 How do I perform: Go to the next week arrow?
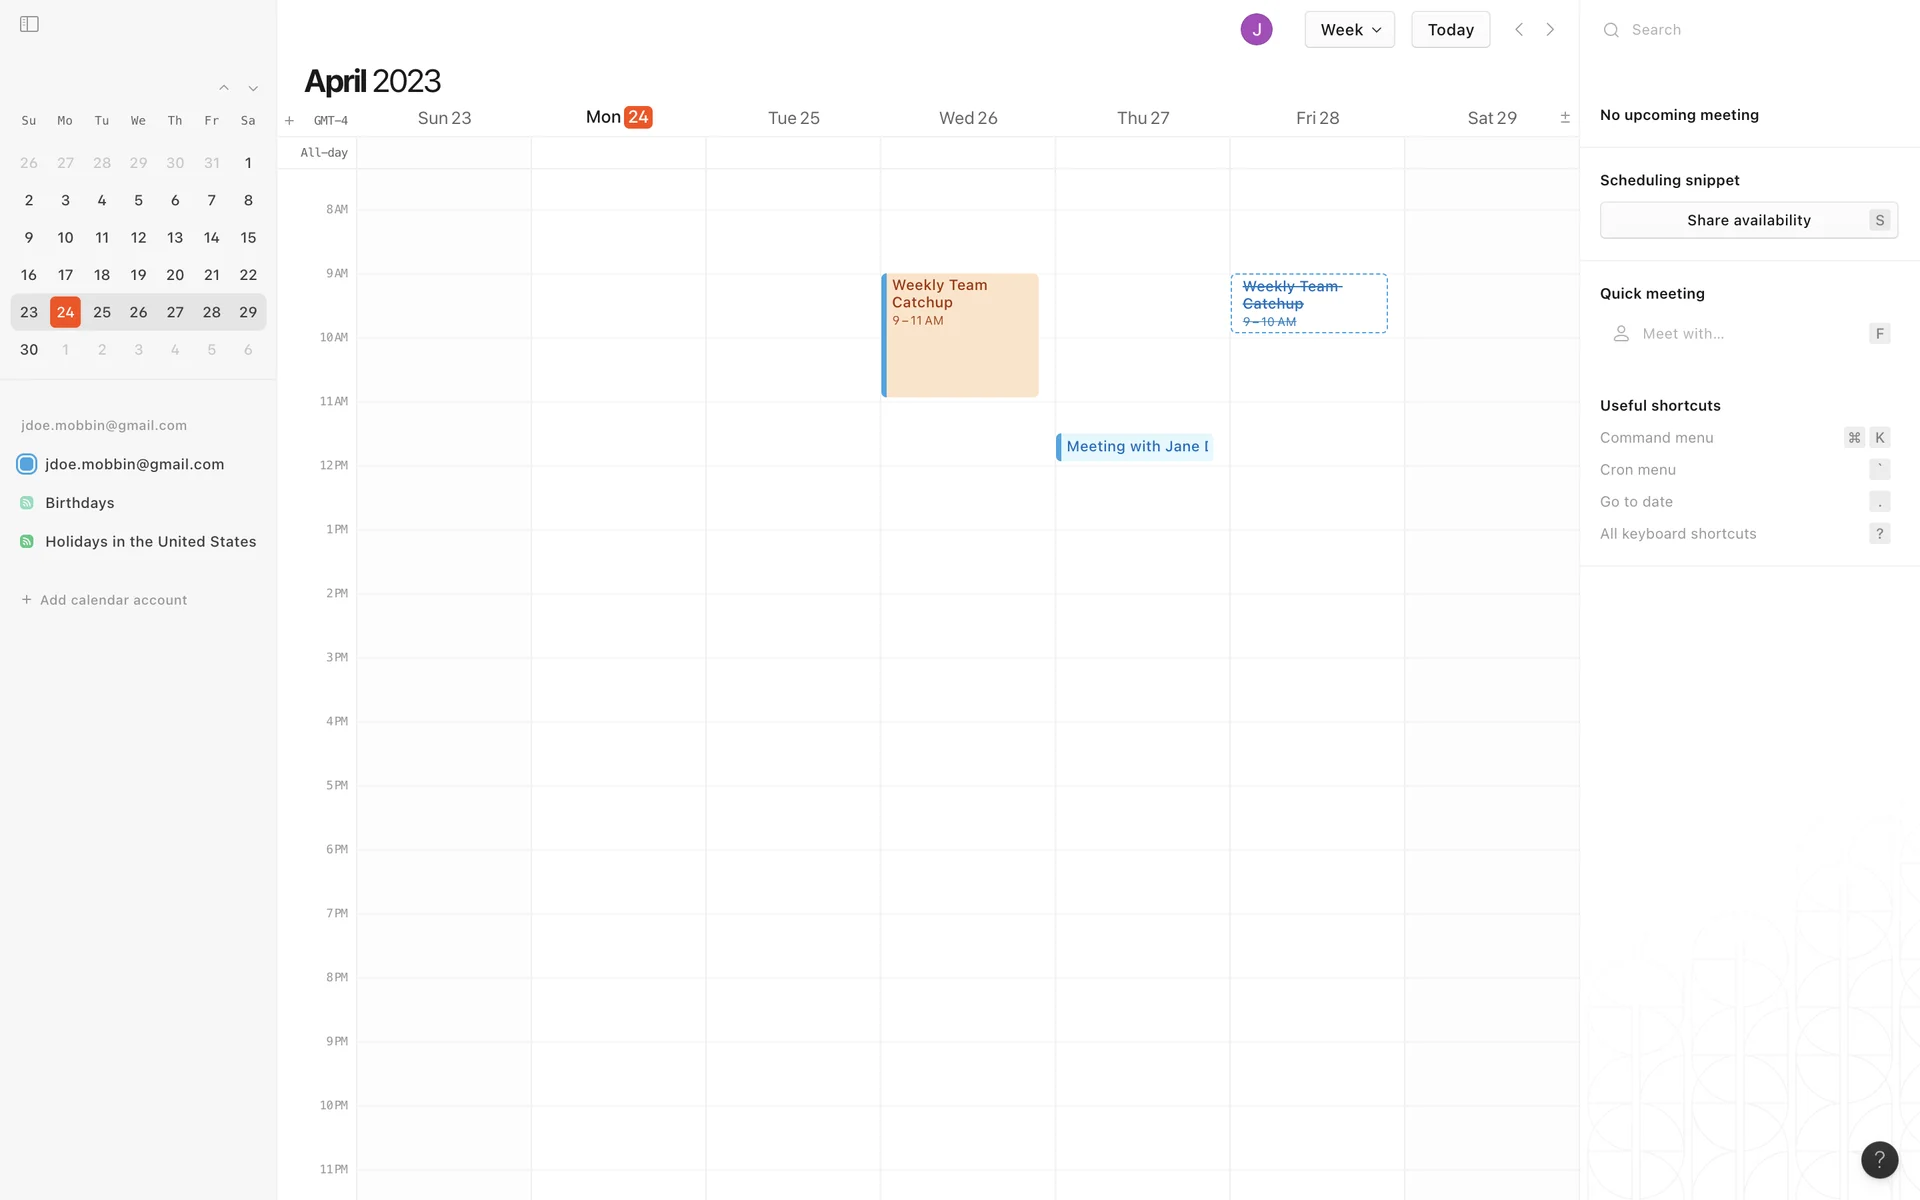click(1550, 29)
